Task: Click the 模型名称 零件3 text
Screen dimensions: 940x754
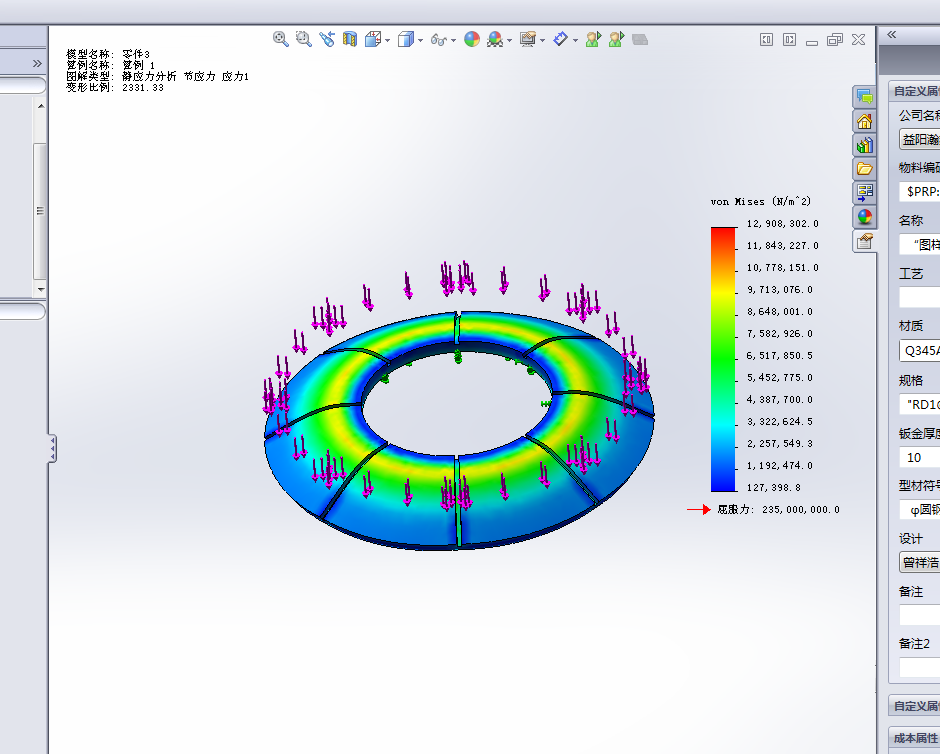Action: point(108,54)
